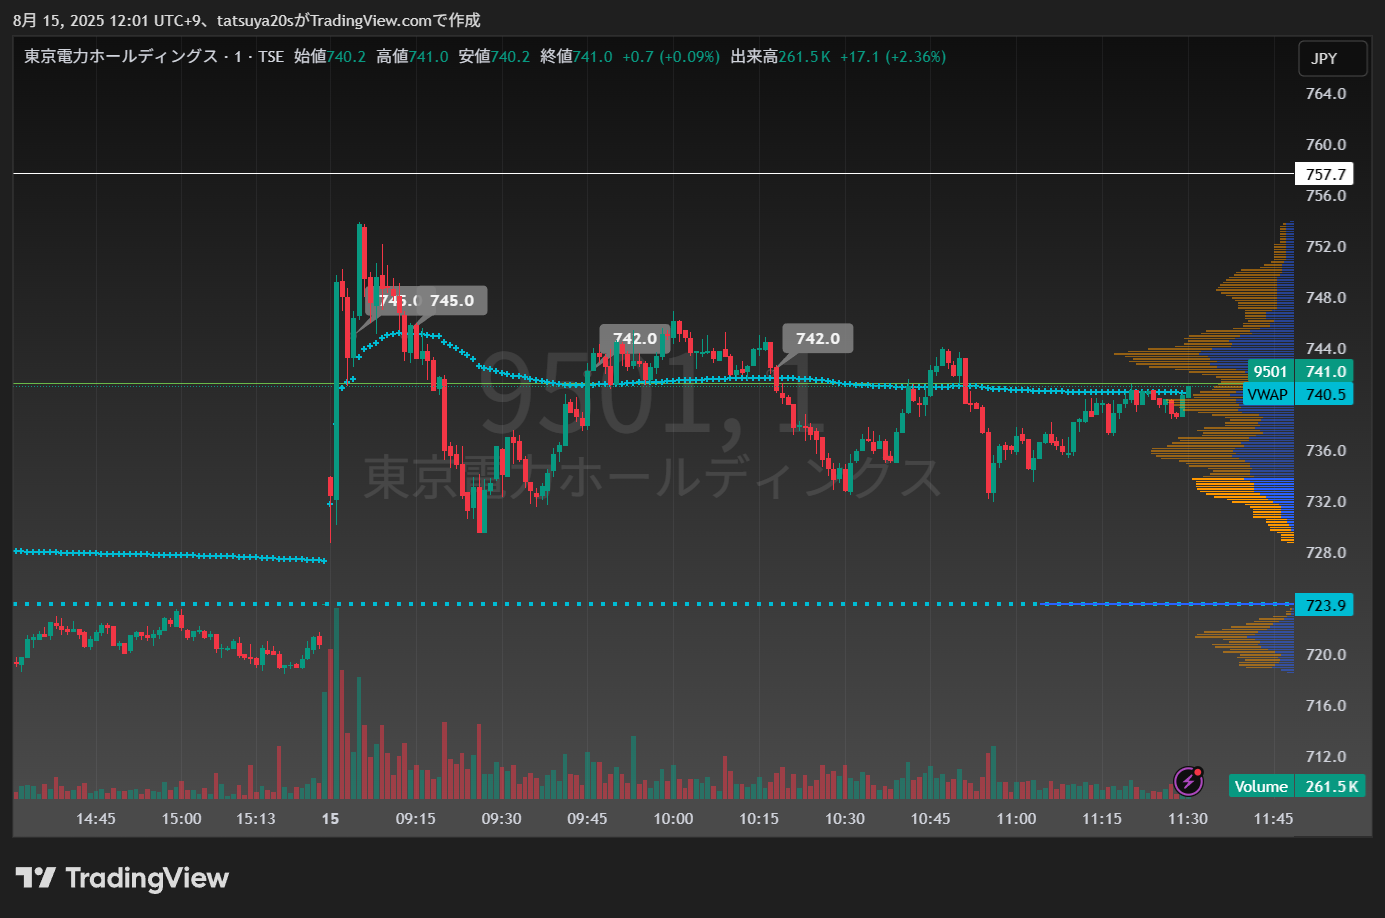
Task: Click the 744.0 price axis tick
Action: (1326, 349)
